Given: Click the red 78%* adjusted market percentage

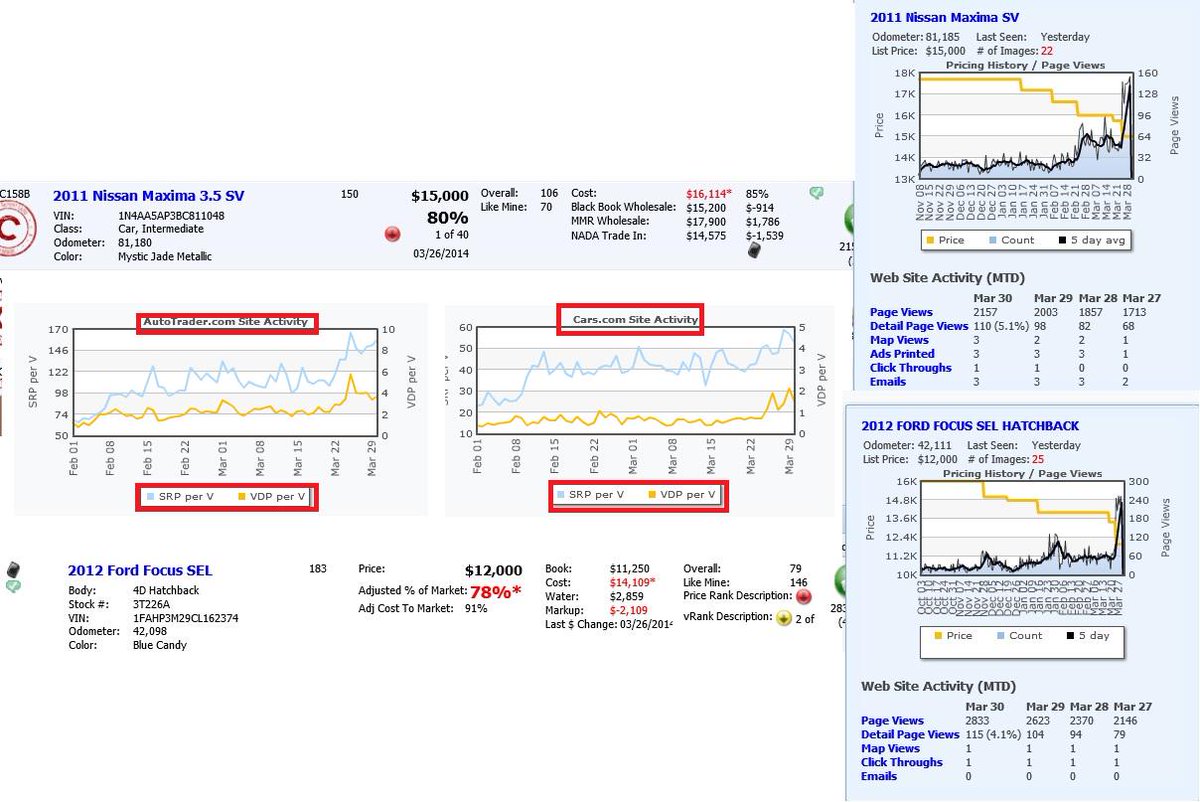Looking at the screenshot, I should (x=497, y=591).
